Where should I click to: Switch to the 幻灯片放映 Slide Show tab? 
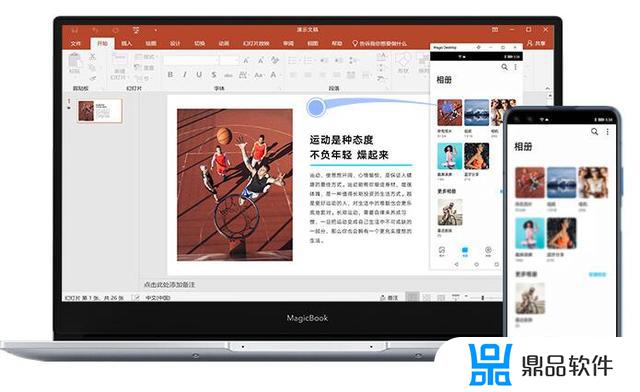coord(256,43)
